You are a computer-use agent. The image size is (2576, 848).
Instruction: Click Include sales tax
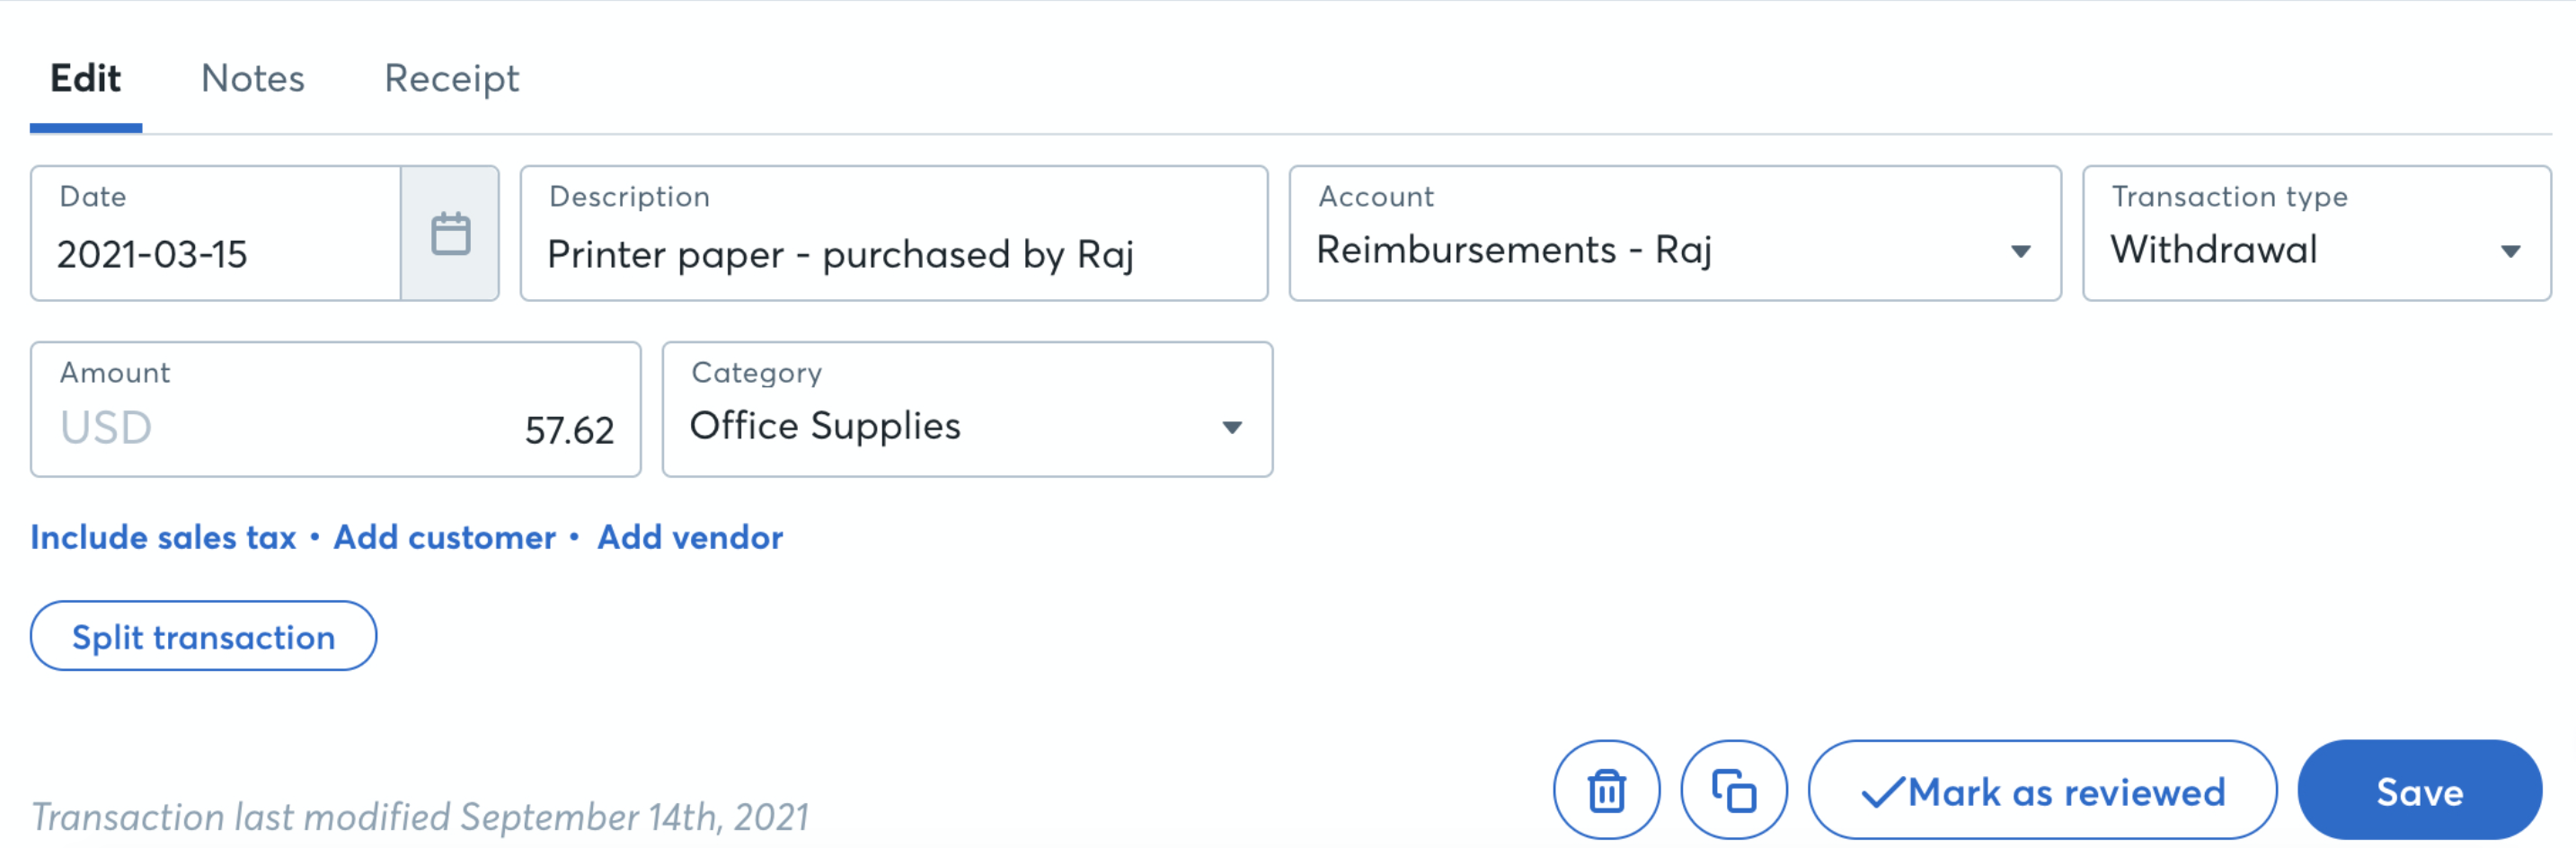tap(163, 537)
